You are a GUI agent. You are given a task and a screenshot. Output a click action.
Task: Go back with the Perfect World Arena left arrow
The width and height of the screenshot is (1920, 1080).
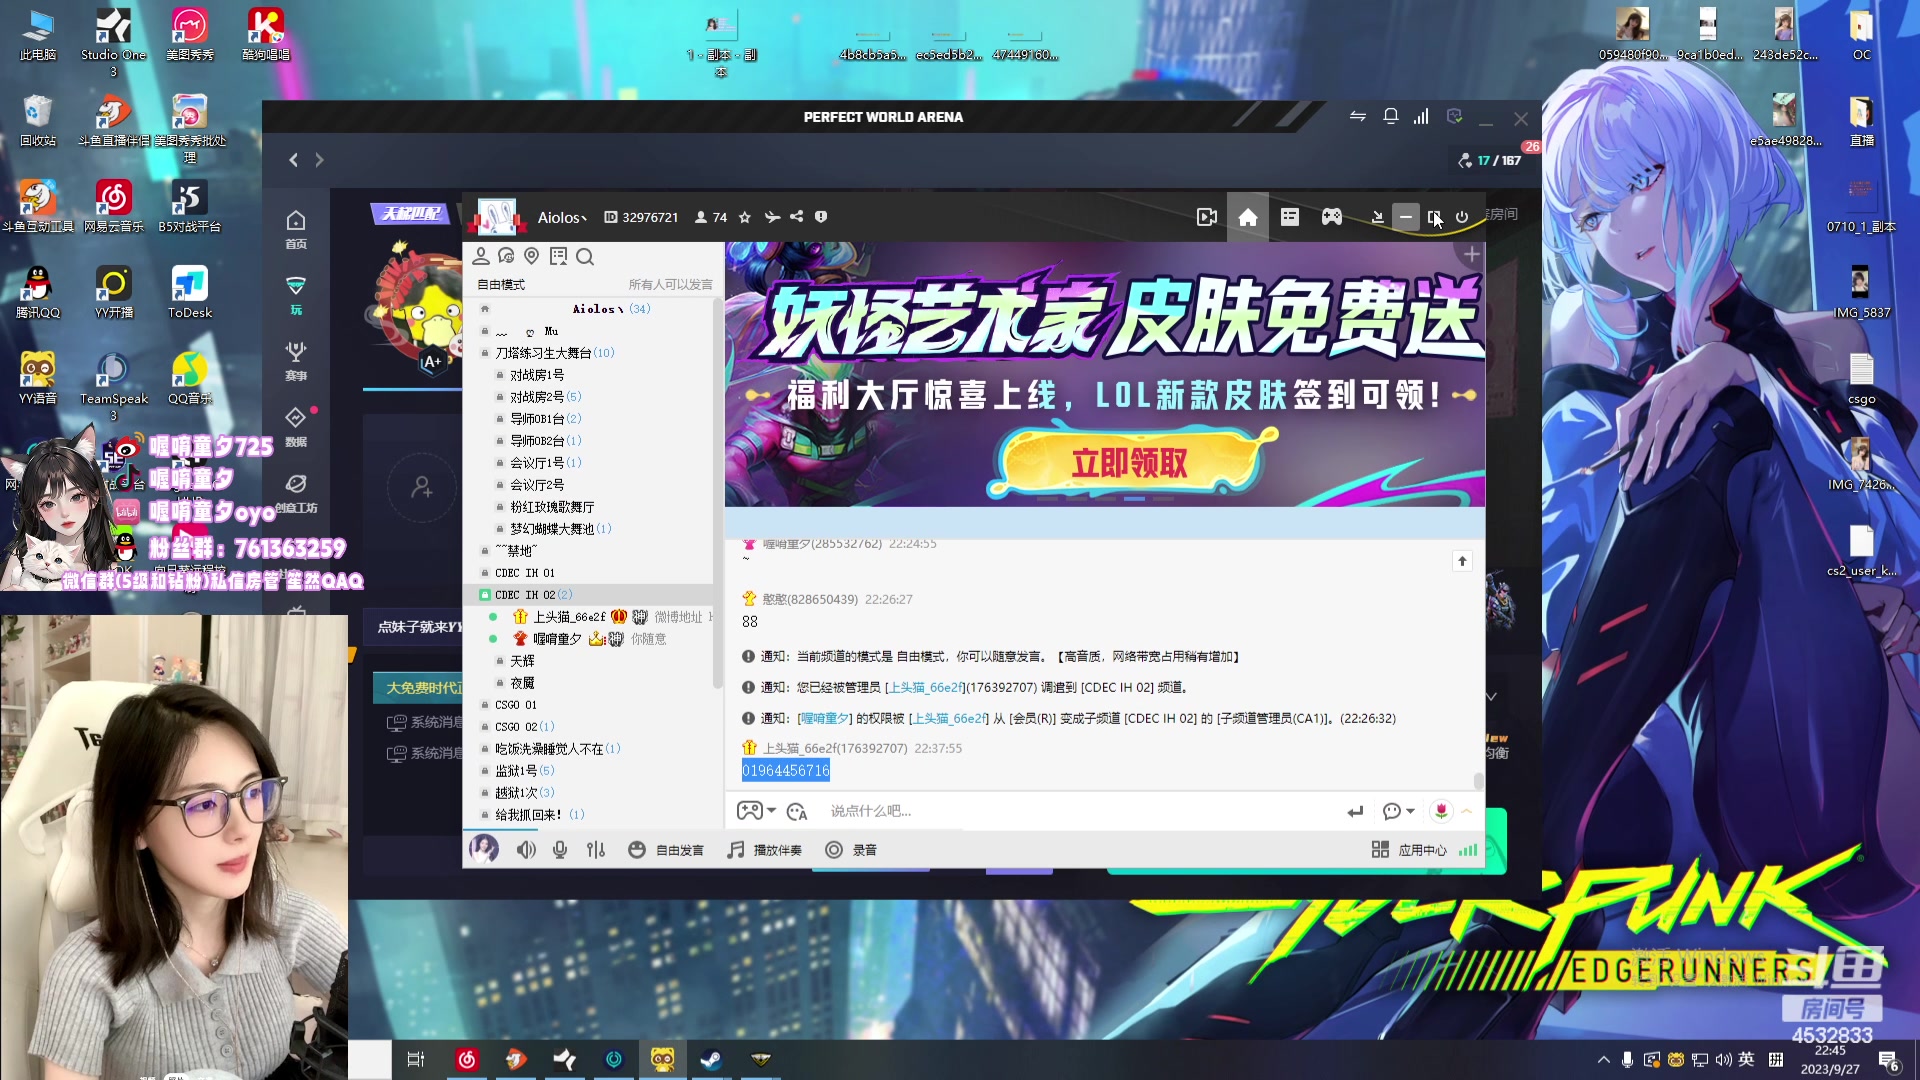coord(293,160)
